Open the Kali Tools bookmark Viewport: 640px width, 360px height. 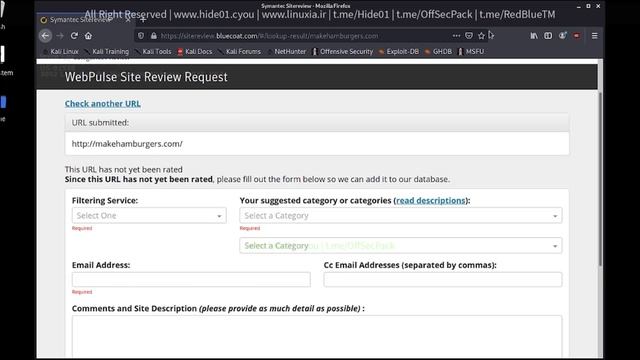[153, 51]
